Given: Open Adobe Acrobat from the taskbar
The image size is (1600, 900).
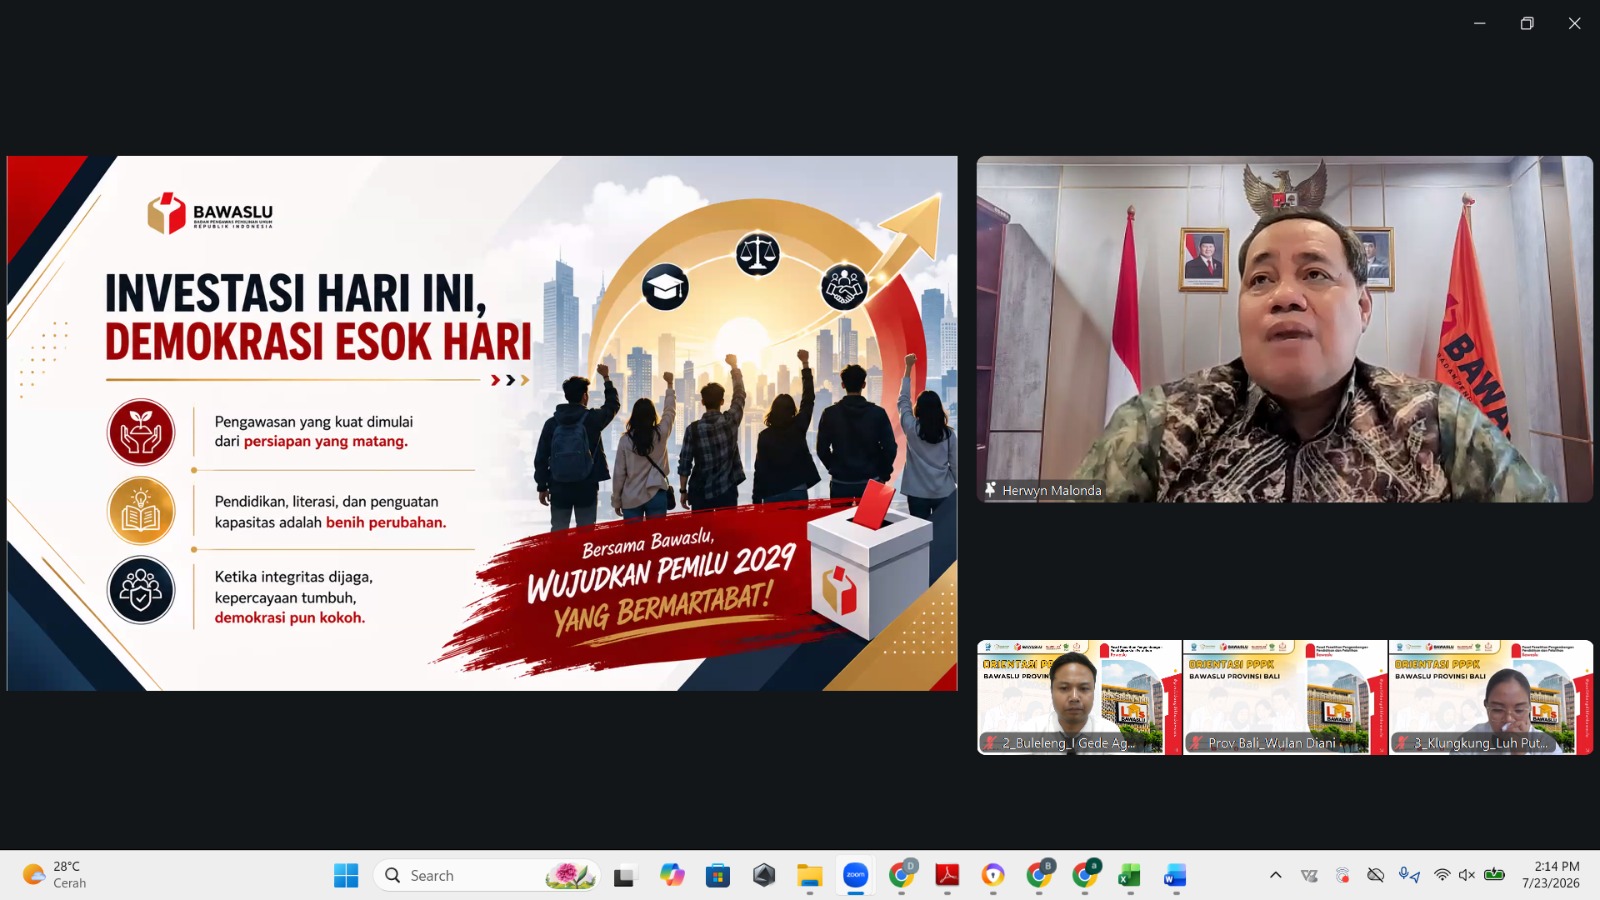Looking at the screenshot, I should point(947,876).
